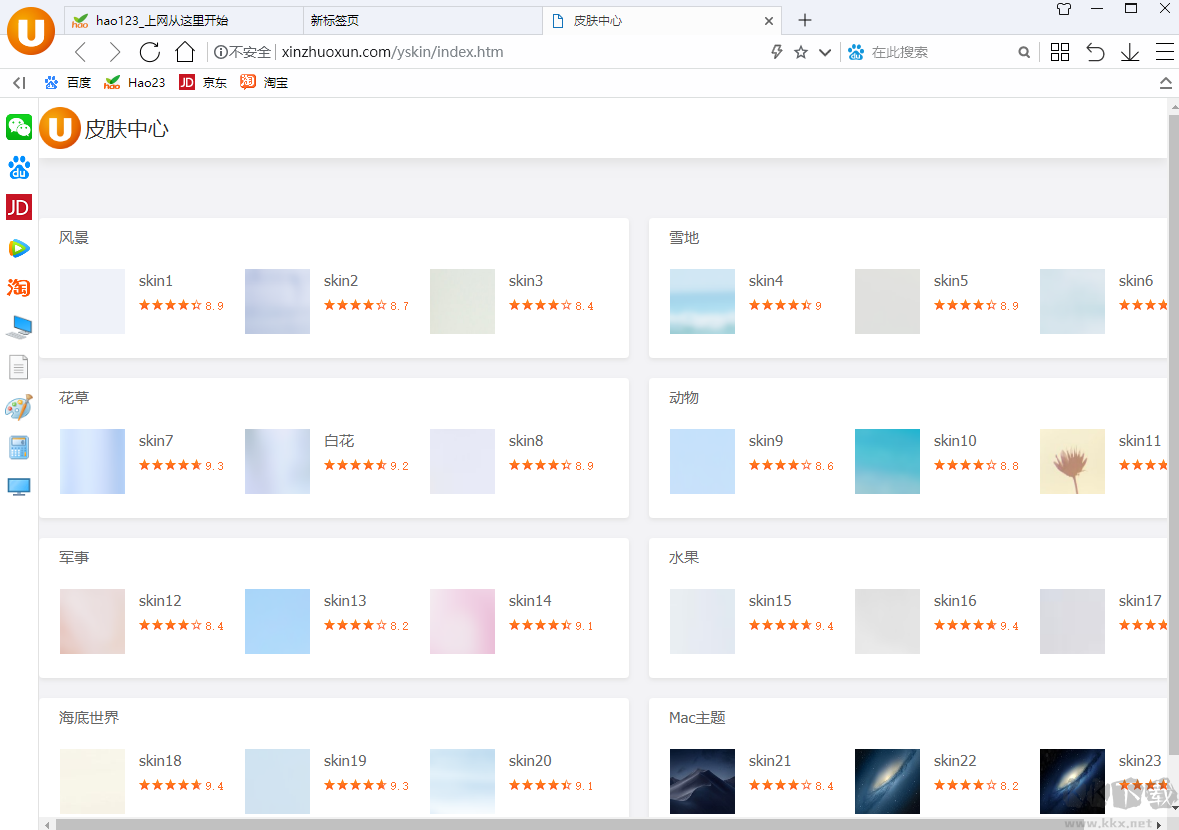Open the 淘宝 bookmark link

264,83
